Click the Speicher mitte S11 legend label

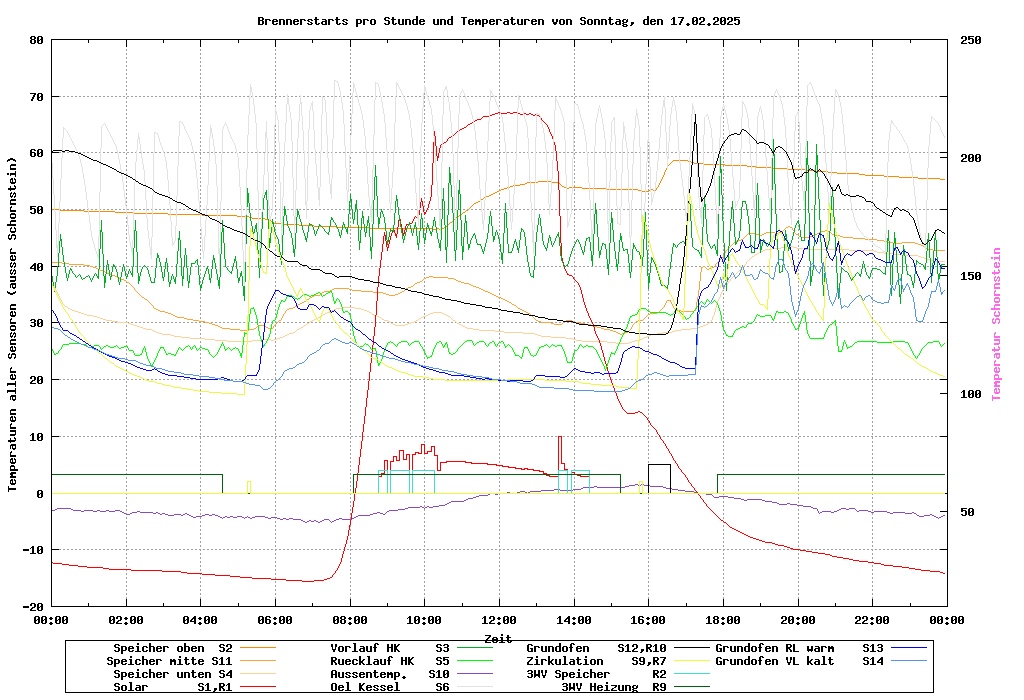coord(169,661)
